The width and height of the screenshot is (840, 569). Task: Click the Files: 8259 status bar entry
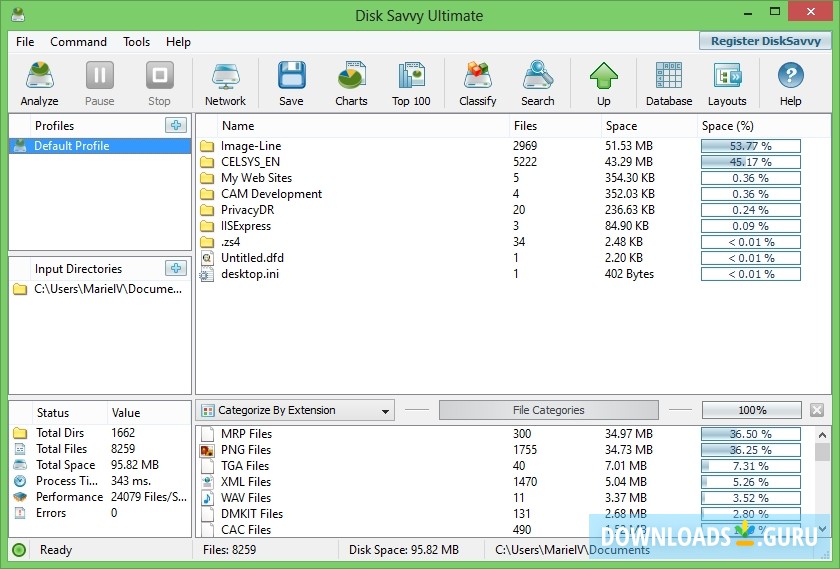tap(229, 550)
